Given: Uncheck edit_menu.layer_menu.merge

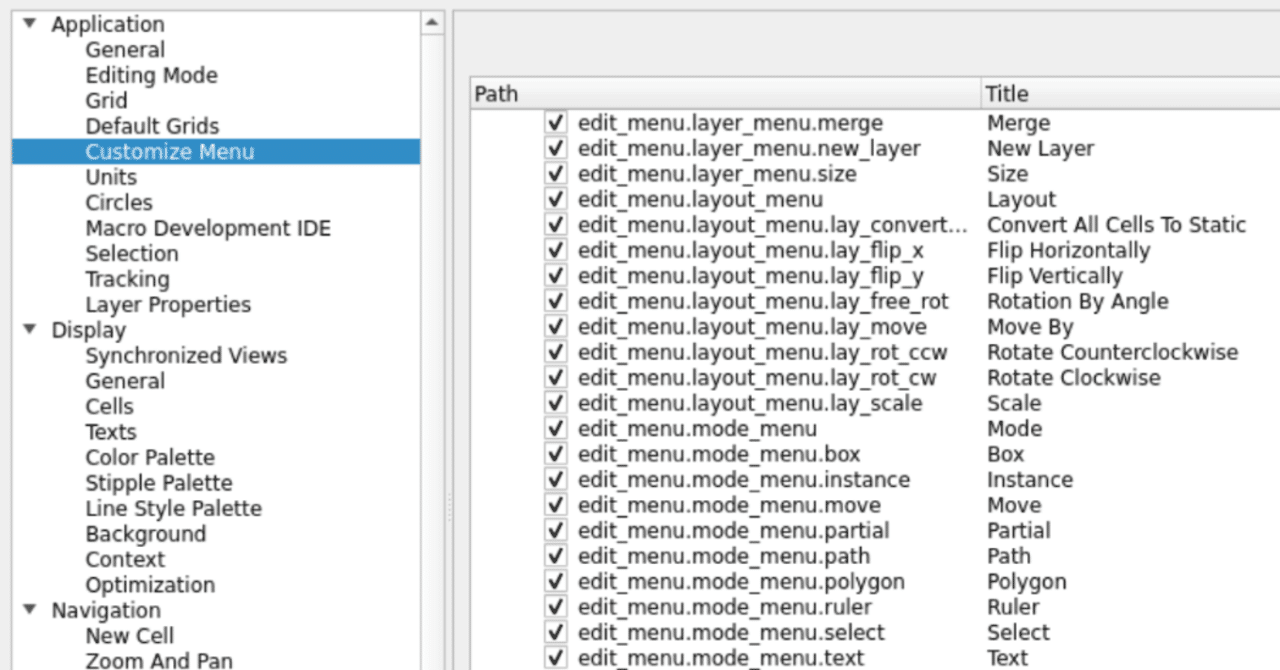Looking at the screenshot, I should click(x=555, y=122).
